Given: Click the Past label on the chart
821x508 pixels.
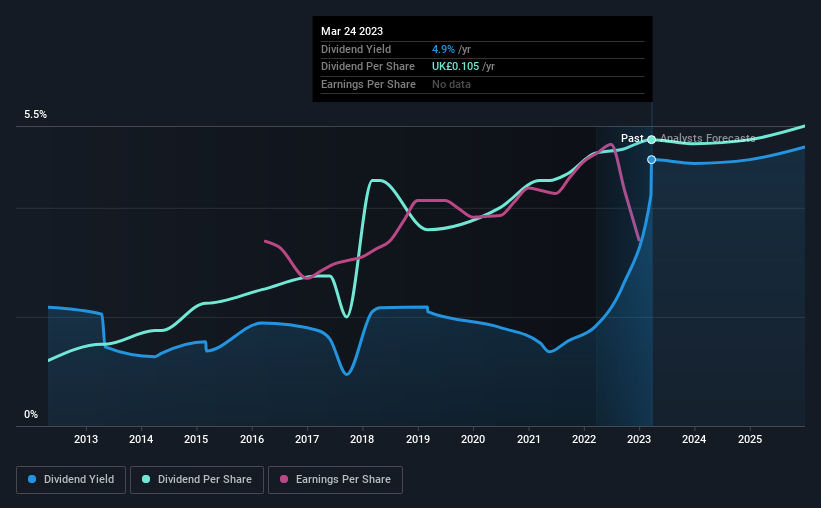Looking at the screenshot, I should point(632,138).
